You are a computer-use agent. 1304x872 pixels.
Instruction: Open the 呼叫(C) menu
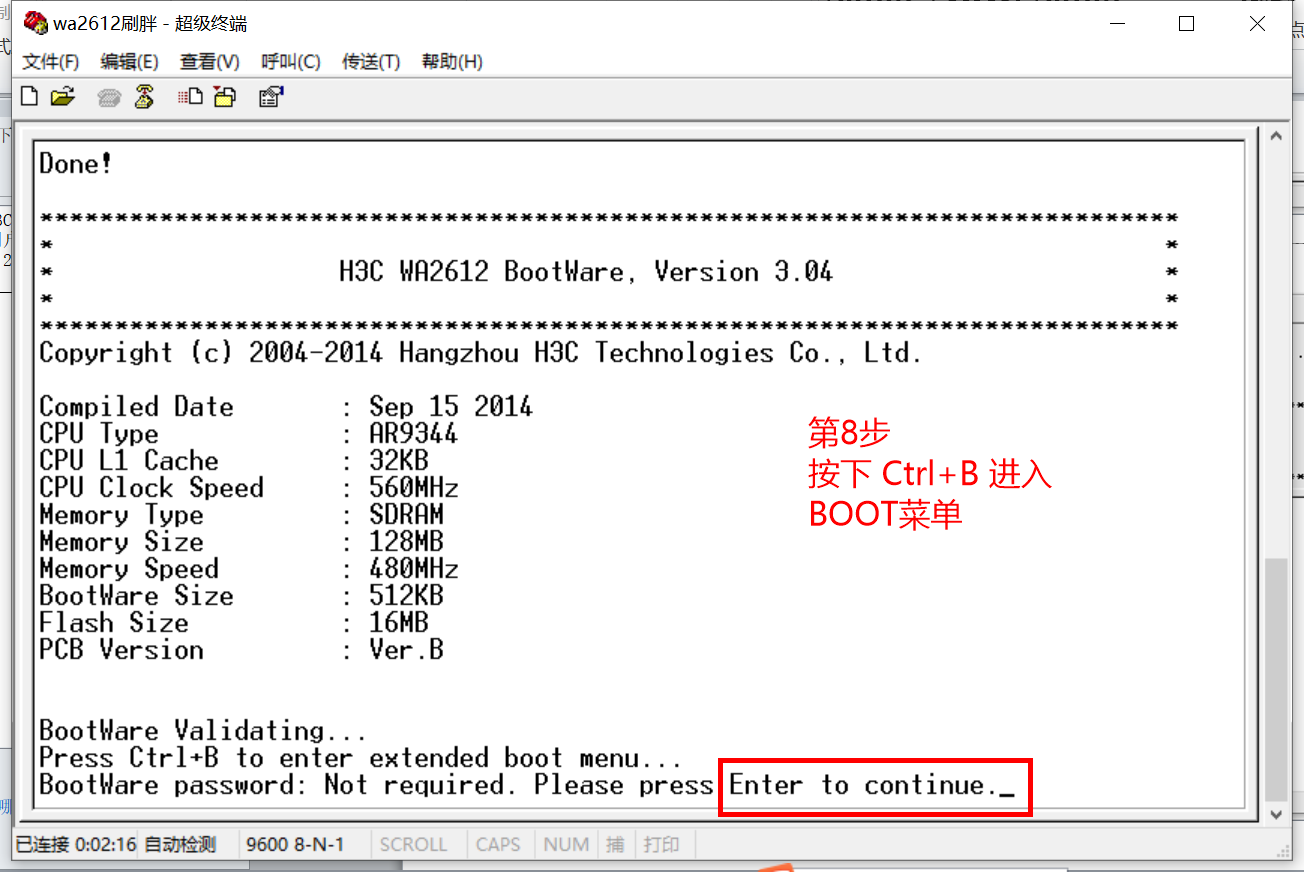point(291,62)
